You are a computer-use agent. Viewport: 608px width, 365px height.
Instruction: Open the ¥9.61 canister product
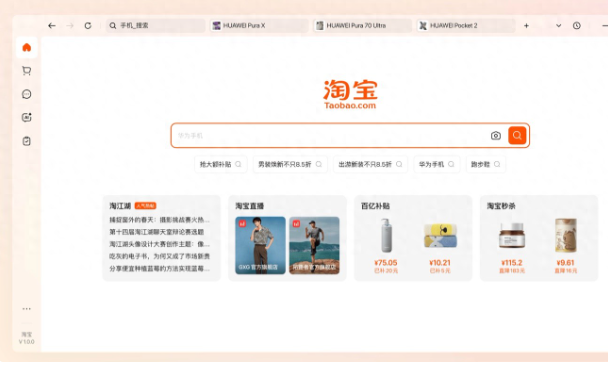[x=565, y=246]
